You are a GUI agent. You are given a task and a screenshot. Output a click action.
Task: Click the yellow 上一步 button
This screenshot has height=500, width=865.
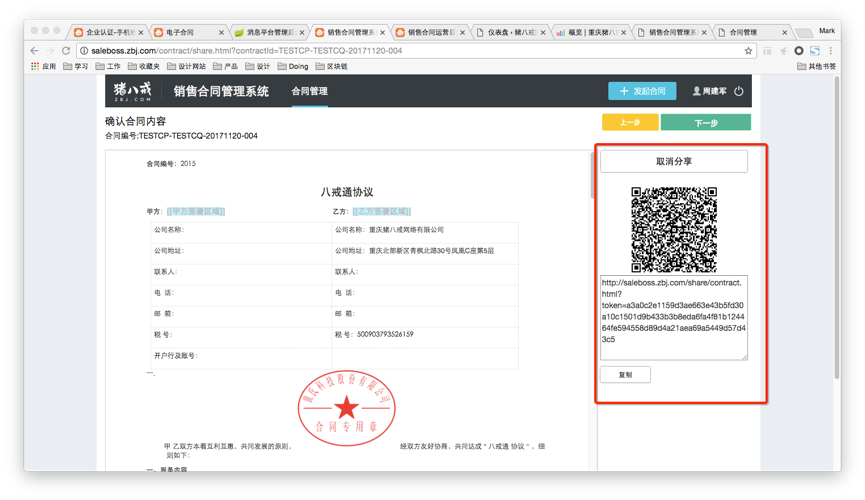pos(630,123)
